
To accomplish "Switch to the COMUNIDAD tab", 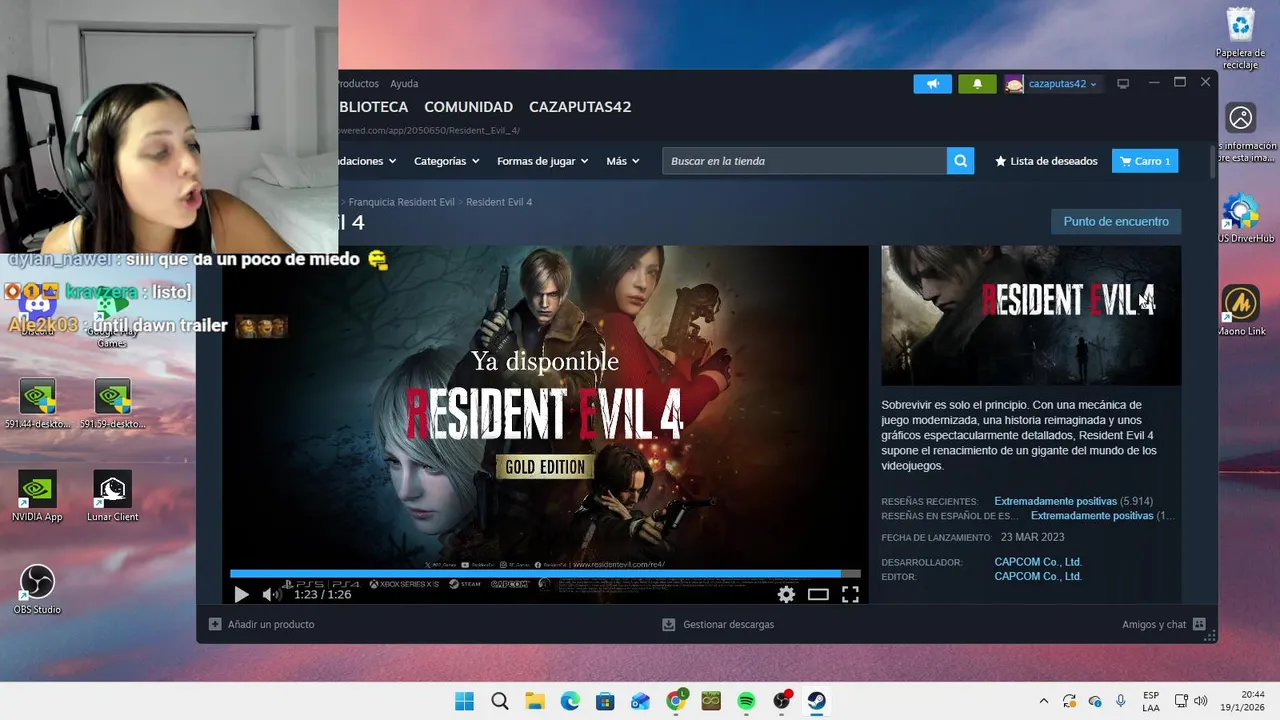I will [468, 107].
